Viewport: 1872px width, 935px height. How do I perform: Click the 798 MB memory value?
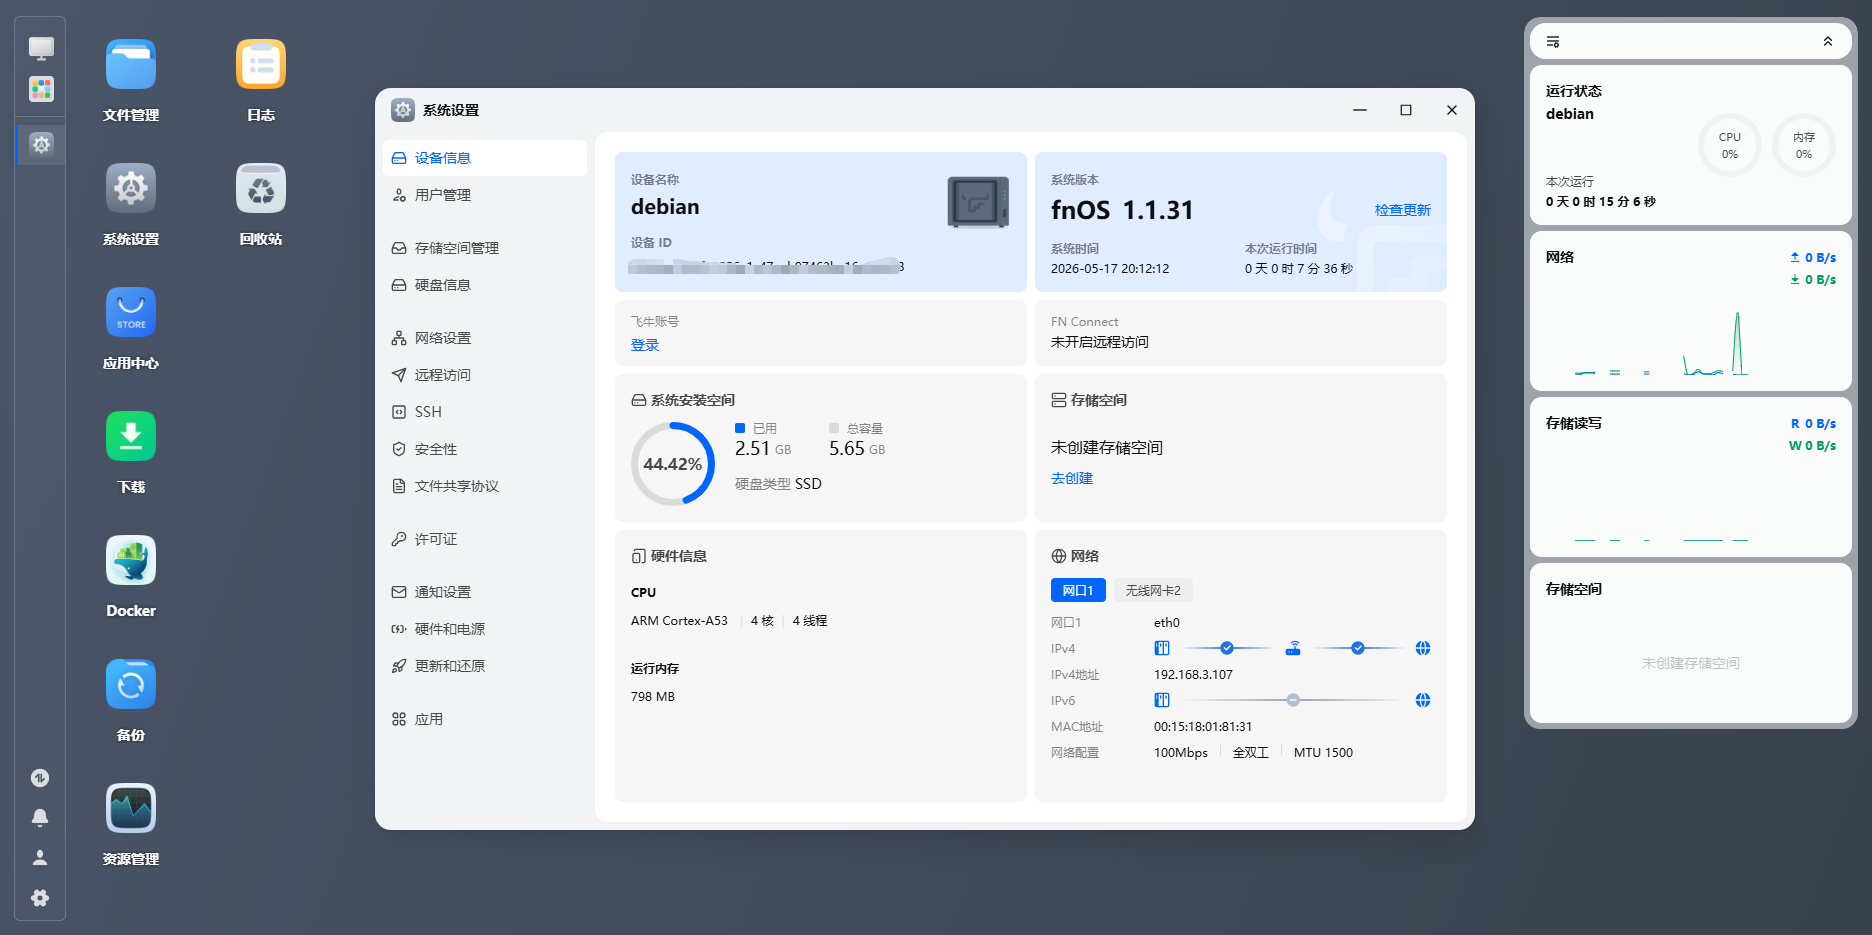pos(653,697)
